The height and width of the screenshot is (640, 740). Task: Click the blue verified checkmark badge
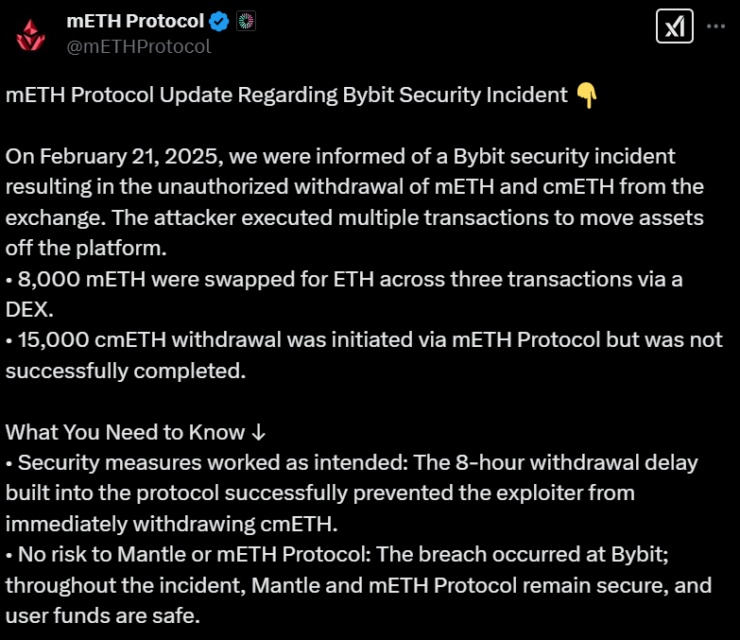point(219,21)
